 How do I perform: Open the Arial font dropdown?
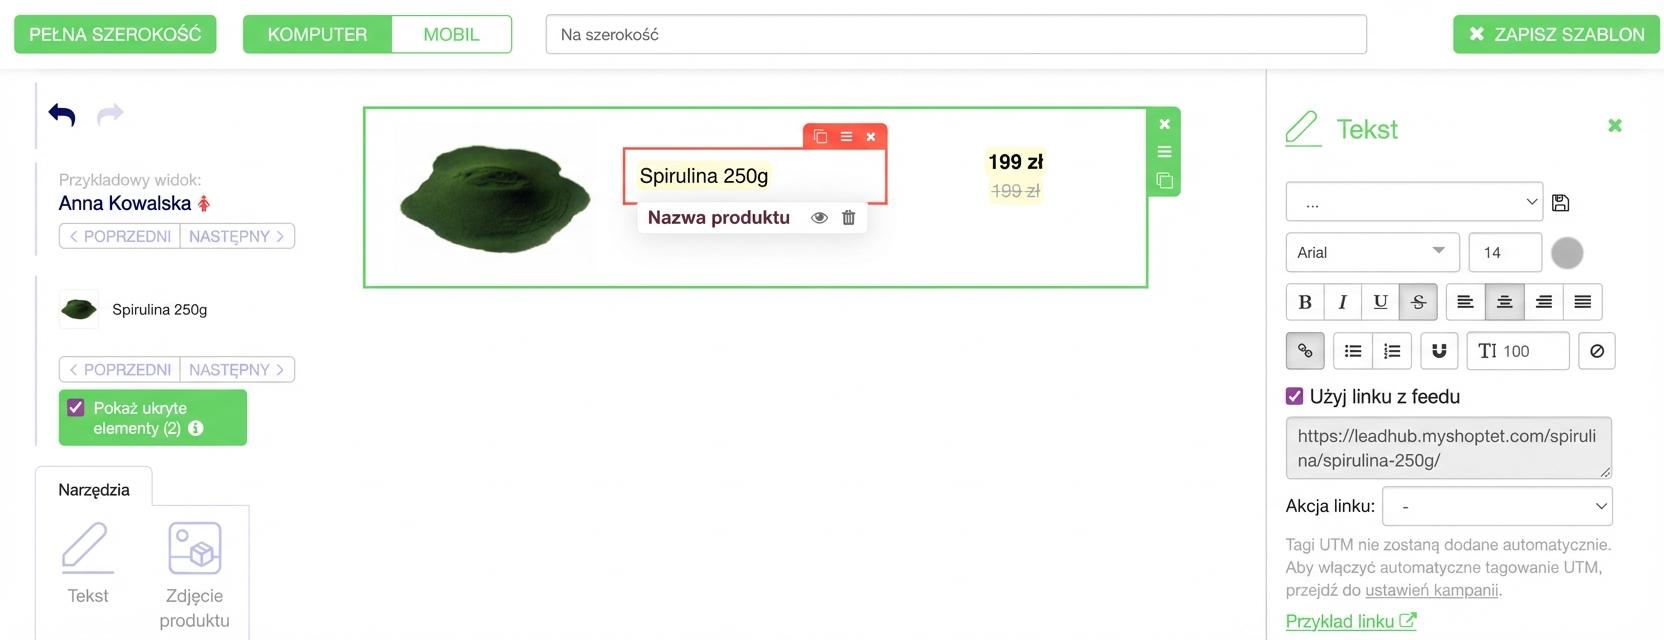click(1372, 252)
